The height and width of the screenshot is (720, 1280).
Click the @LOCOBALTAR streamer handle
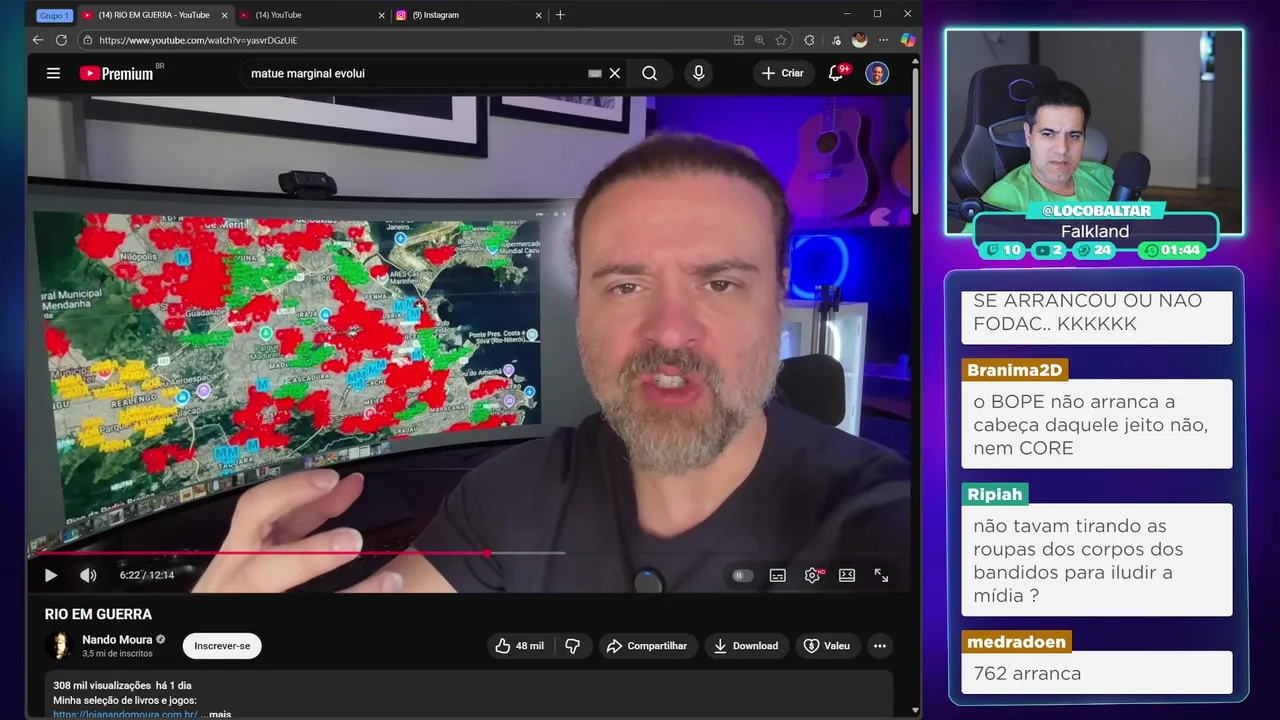click(x=1096, y=211)
